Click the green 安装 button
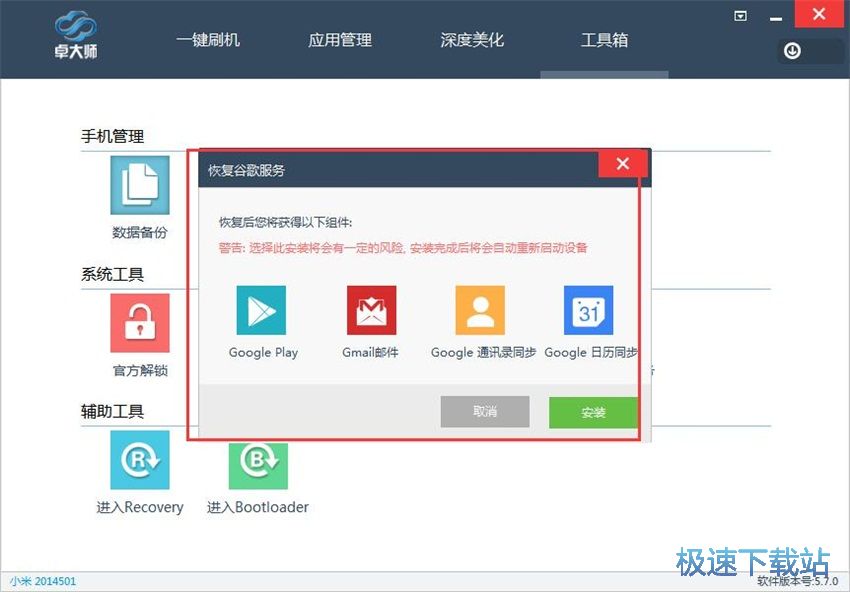The width and height of the screenshot is (850, 592). click(x=593, y=413)
